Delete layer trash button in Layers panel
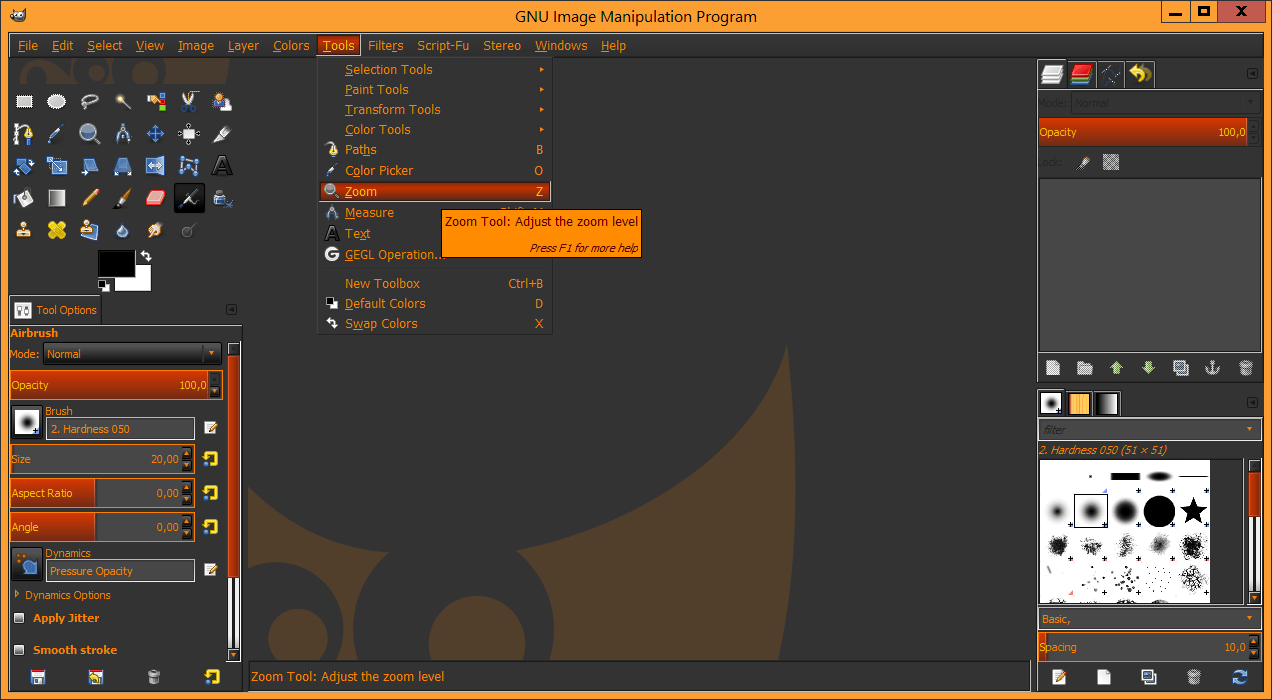Image resolution: width=1272 pixels, height=700 pixels. (x=1245, y=368)
